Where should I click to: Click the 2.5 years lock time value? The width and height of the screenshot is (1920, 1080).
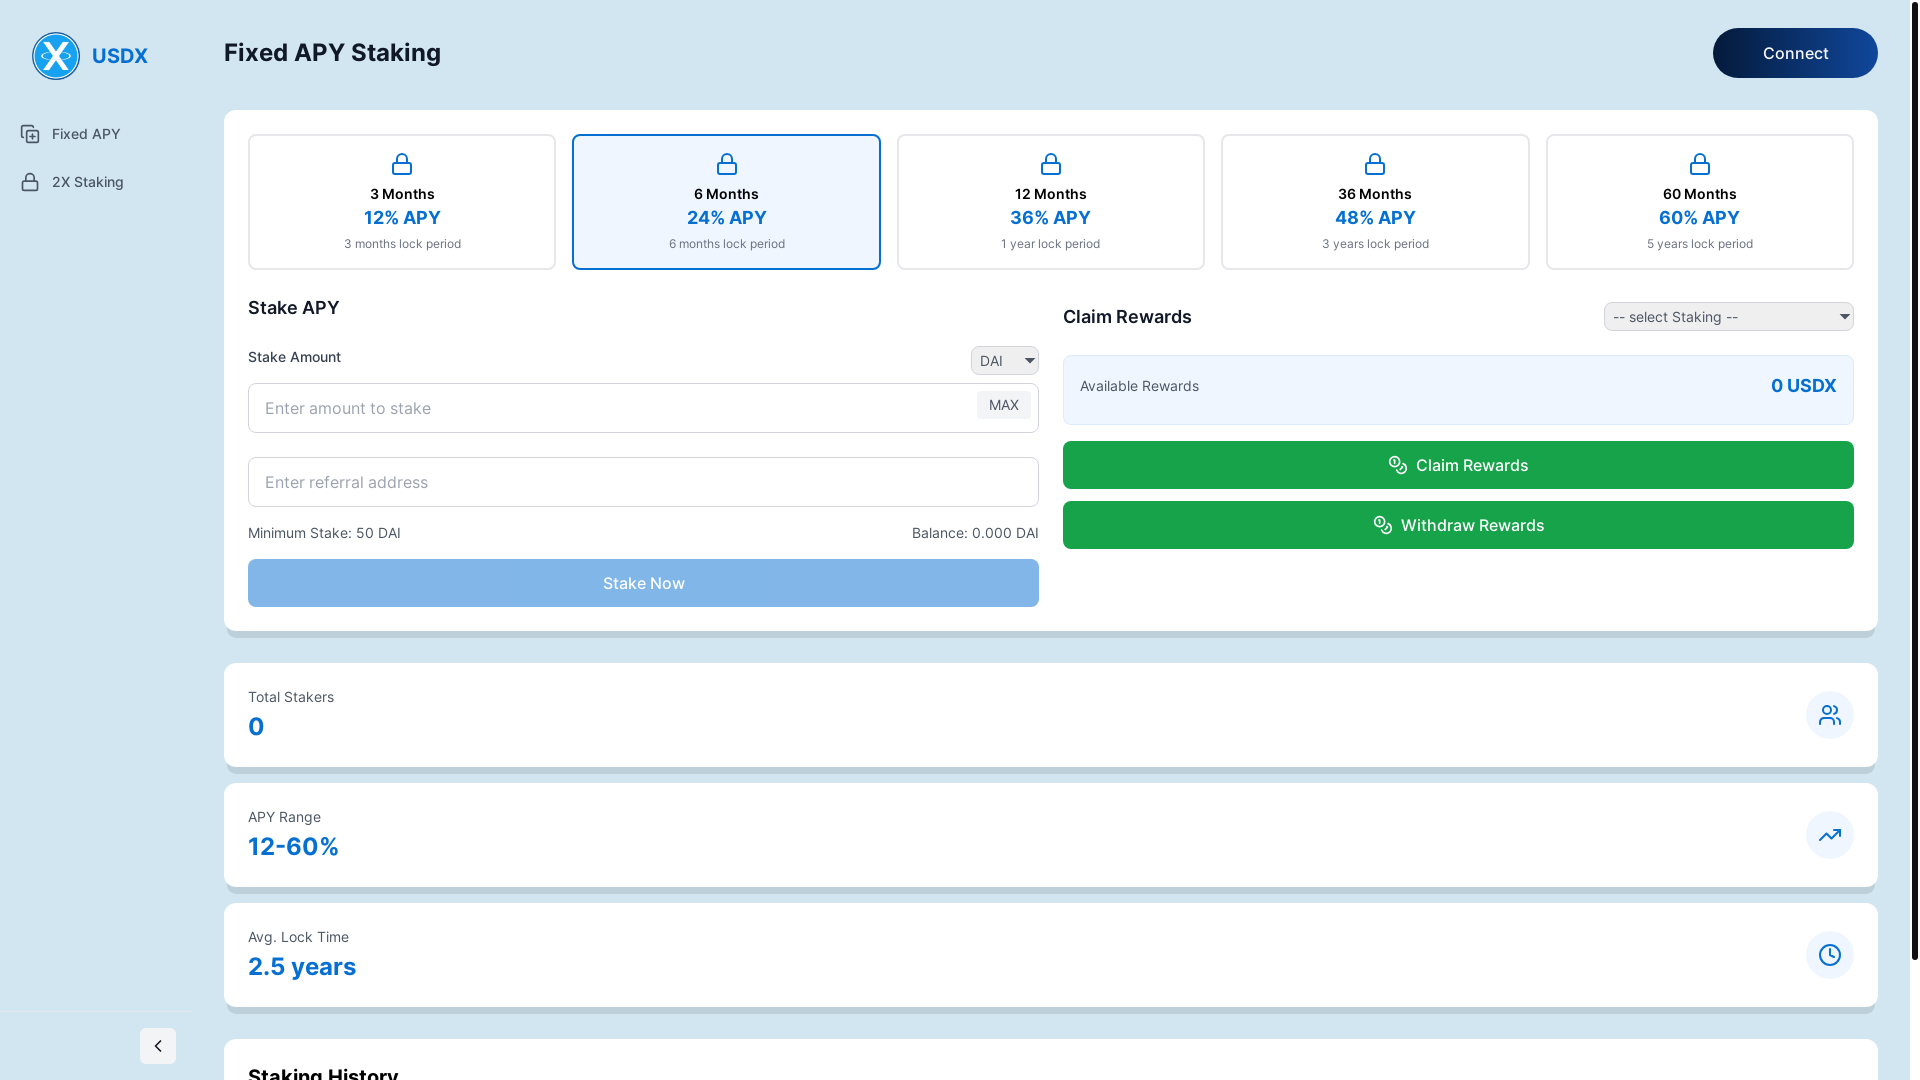(302, 967)
